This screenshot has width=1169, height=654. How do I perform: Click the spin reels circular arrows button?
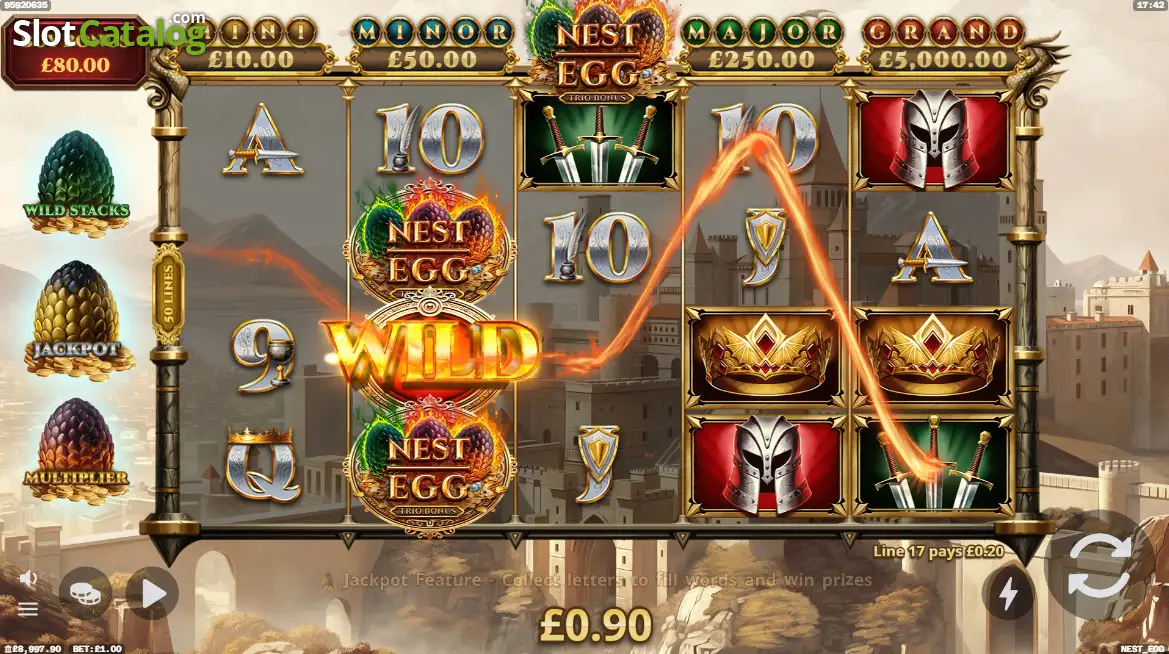click(x=1097, y=568)
